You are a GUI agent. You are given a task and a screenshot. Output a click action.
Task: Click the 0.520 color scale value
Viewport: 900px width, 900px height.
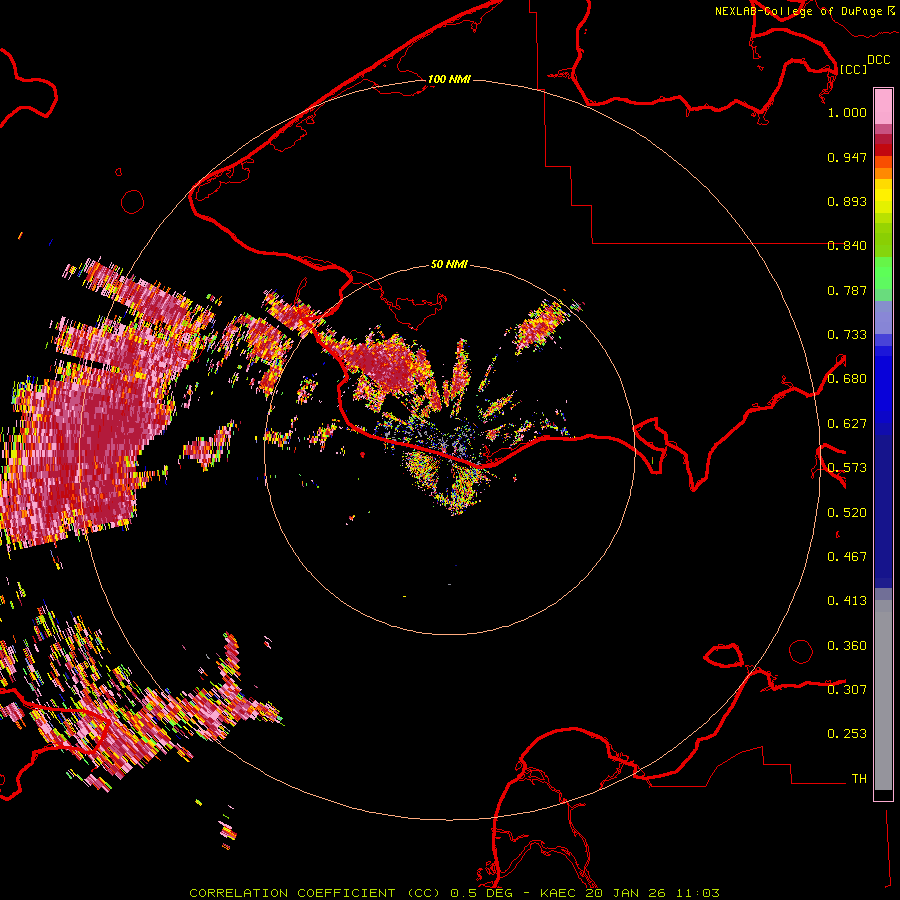coord(847,513)
